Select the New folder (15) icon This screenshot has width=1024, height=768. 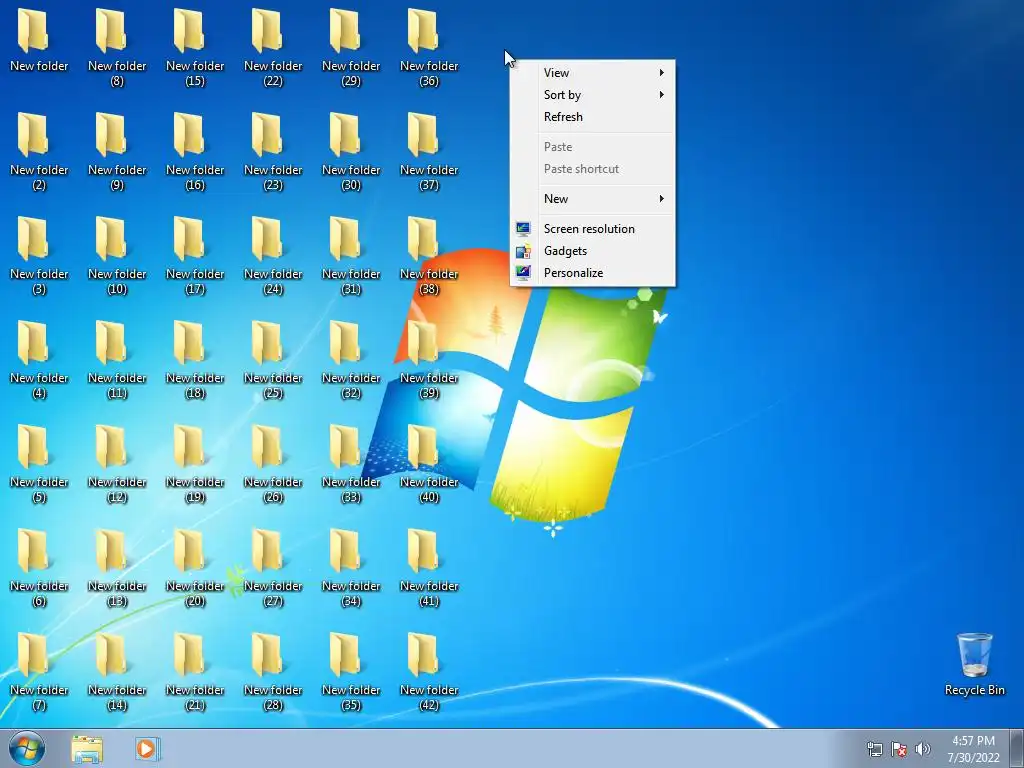(x=189, y=30)
